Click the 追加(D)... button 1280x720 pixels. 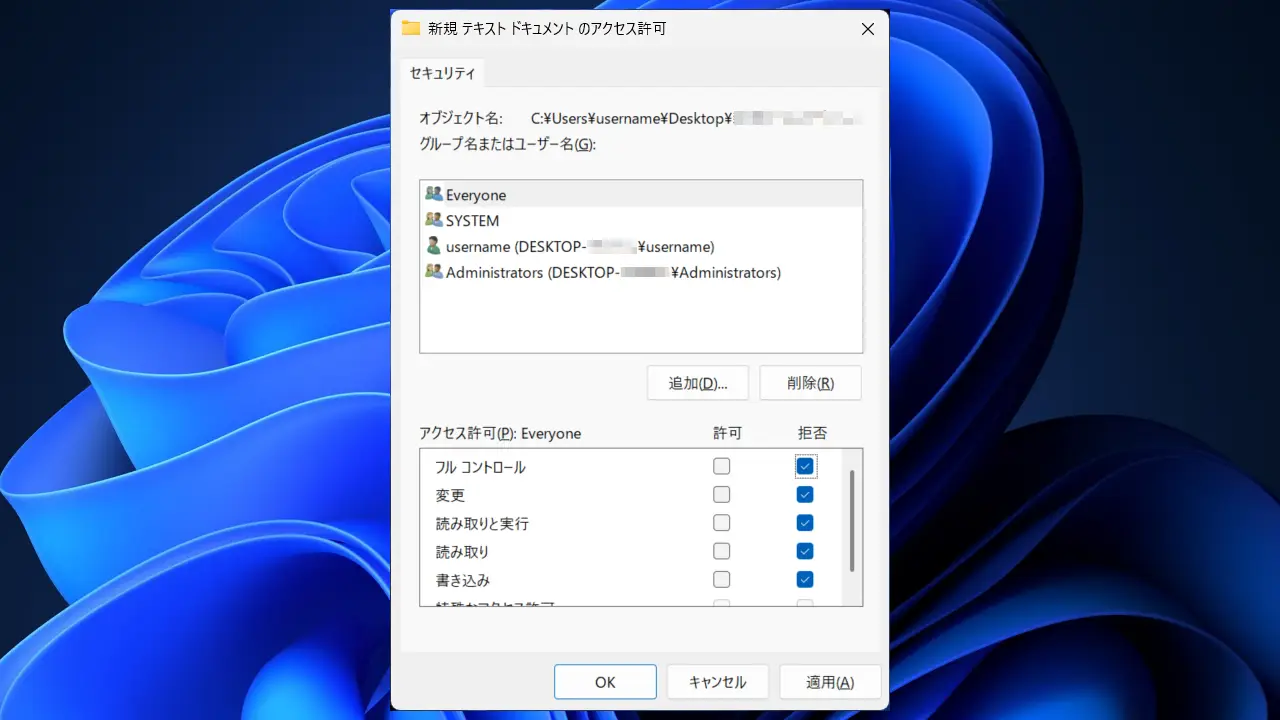[x=697, y=383]
